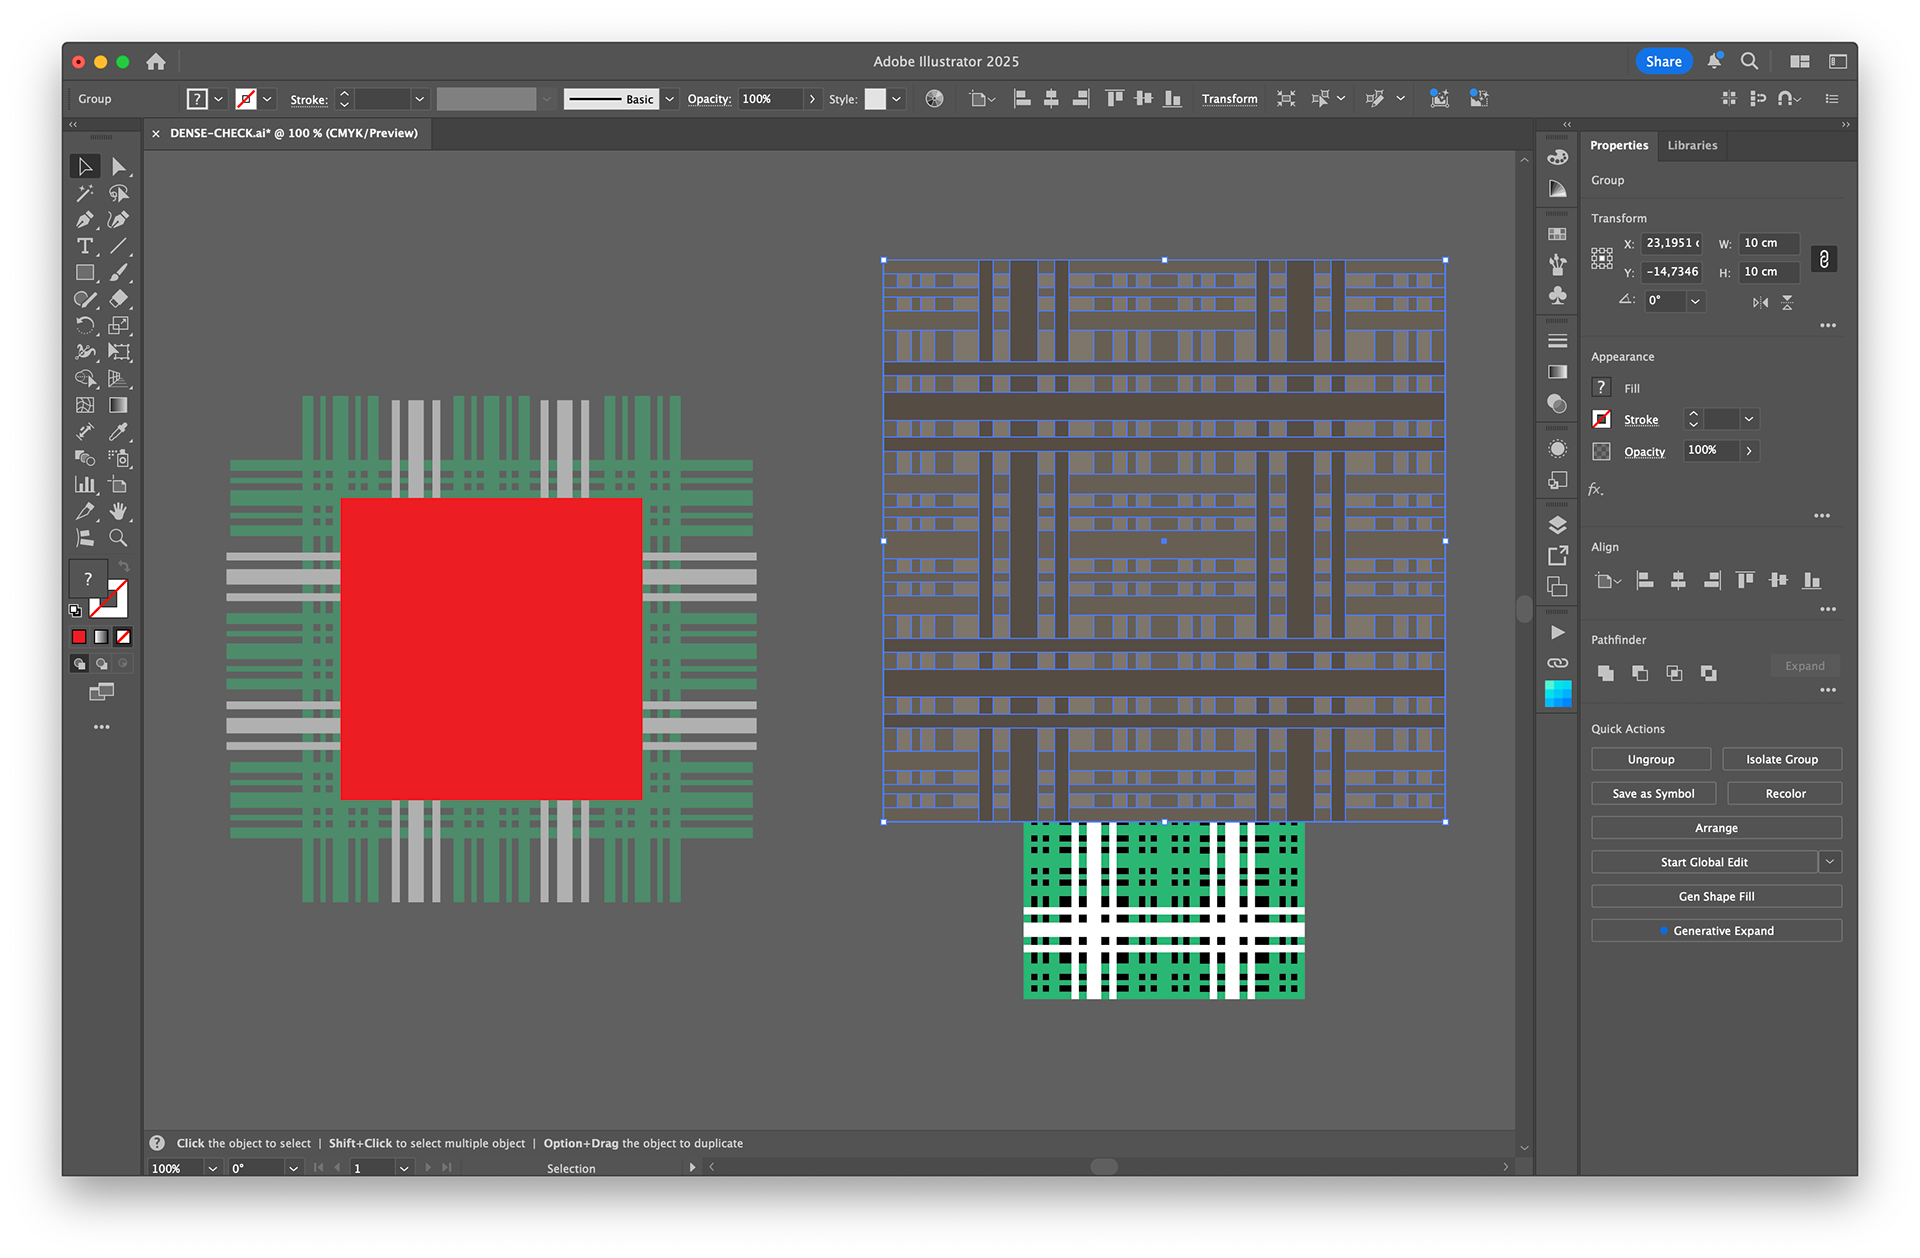The height and width of the screenshot is (1258, 1920).
Task: Choose the Eyedropper tool
Action: [118, 432]
